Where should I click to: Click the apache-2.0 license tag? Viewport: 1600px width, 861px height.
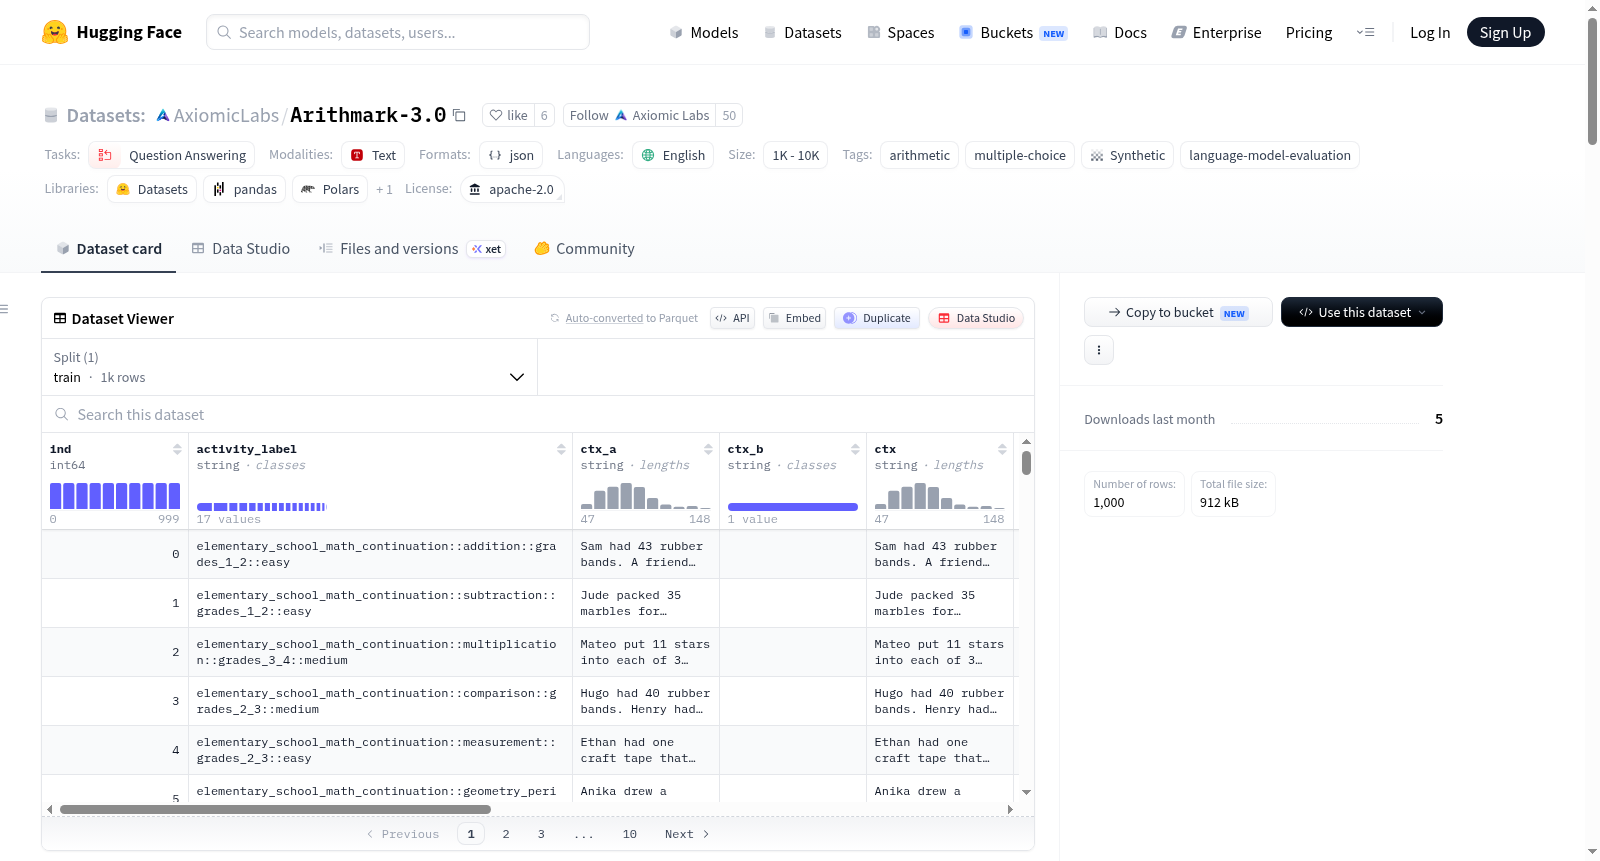[512, 189]
